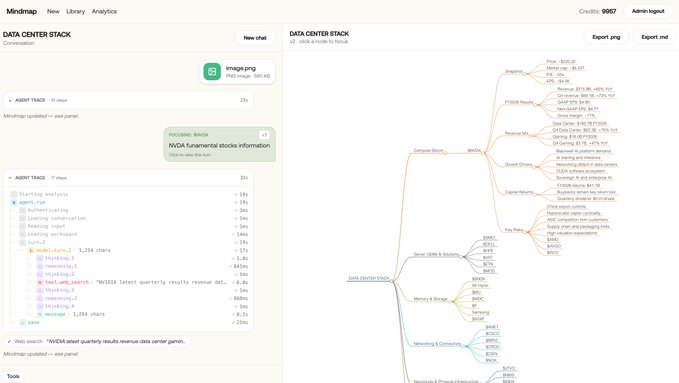Focus the Capital Returns node
The height and width of the screenshot is (383, 679).
[x=519, y=192]
